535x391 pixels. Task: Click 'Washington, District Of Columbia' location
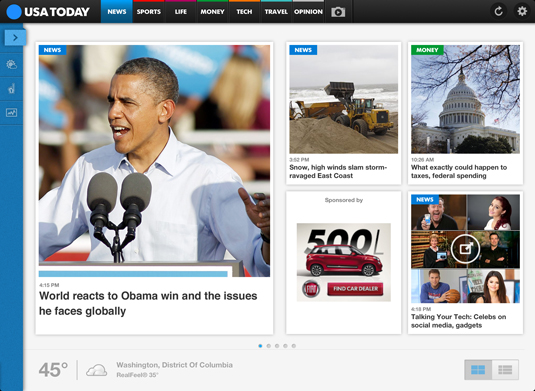coord(174,365)
